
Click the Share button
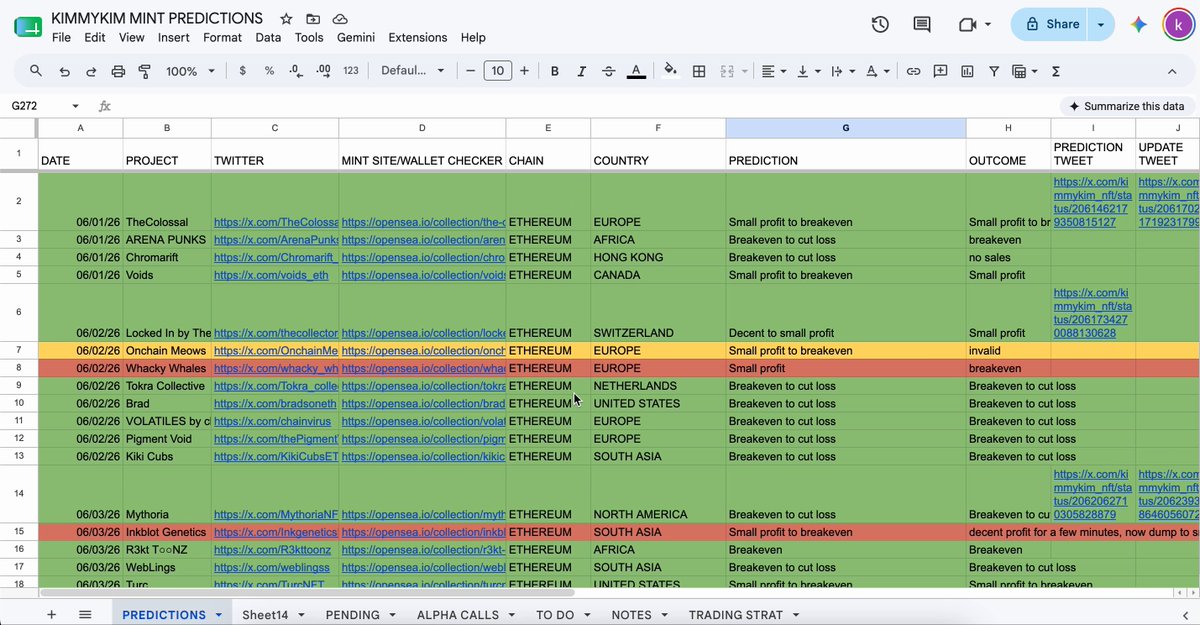(x=1051, y=24)
